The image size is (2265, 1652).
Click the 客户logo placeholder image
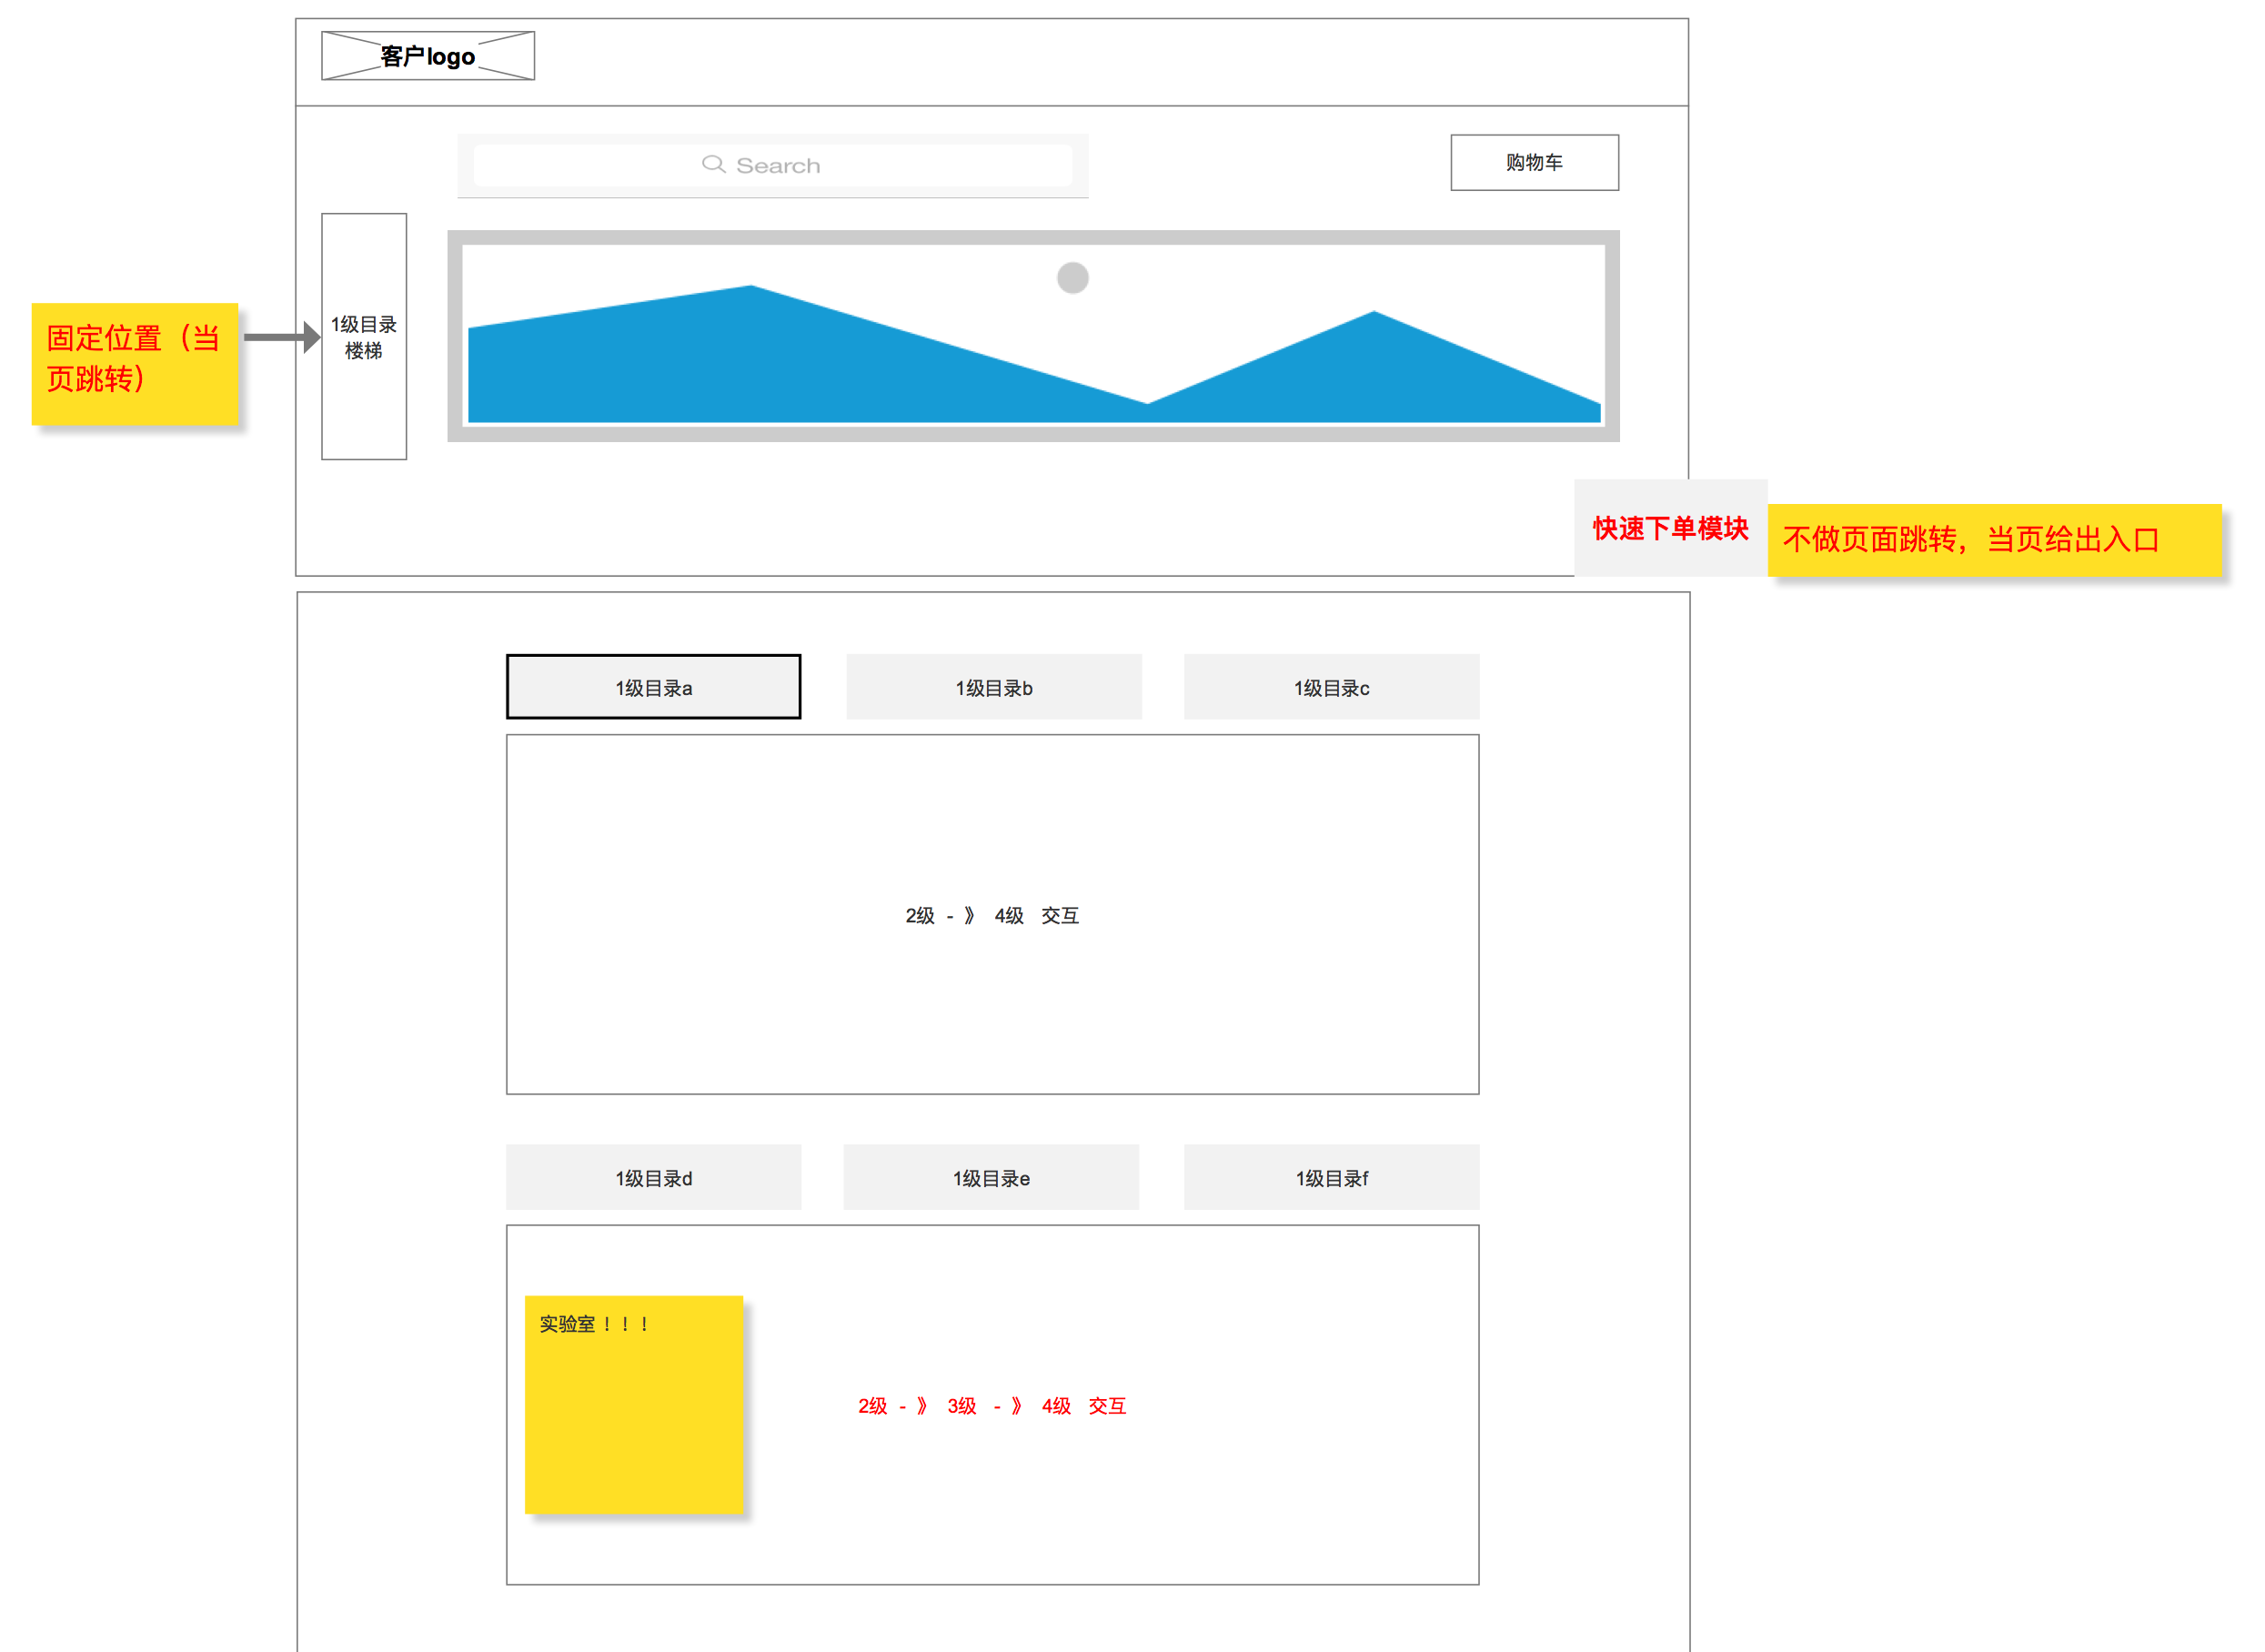click(428, 56)
